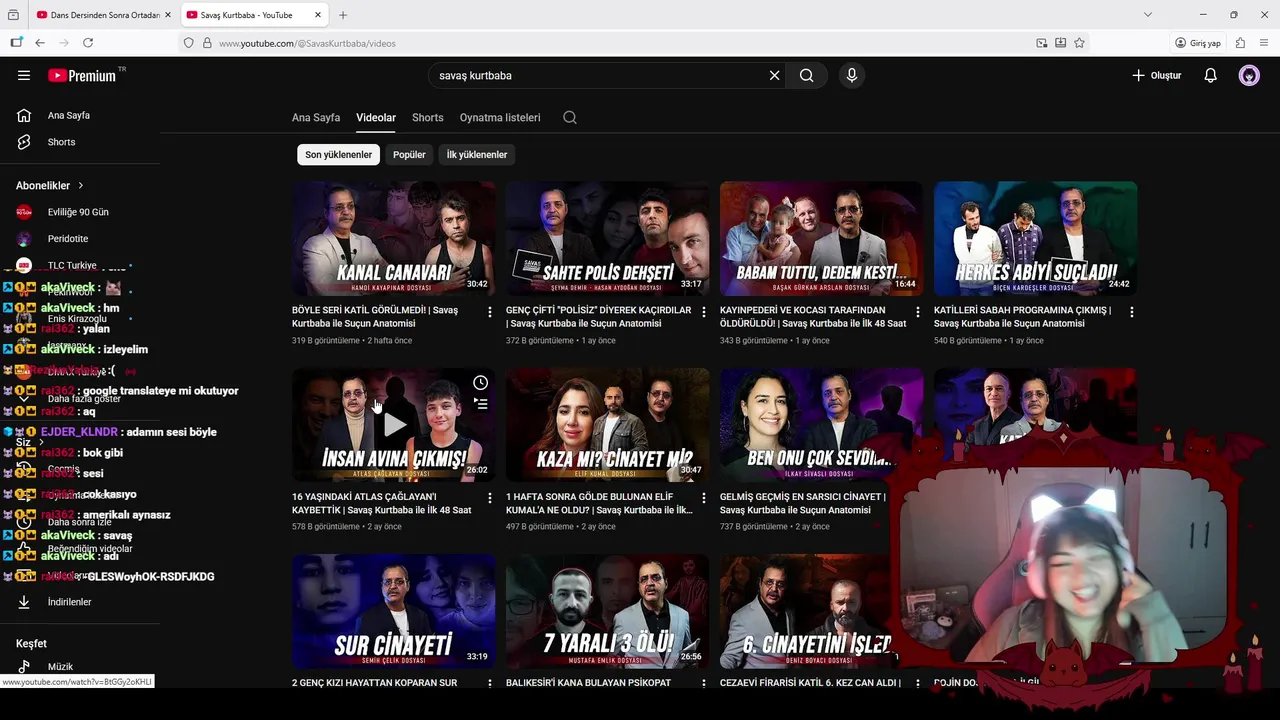Add the Atlas Çağlayan video to Watch Later
1280x720 pixels.
[481, 383]
